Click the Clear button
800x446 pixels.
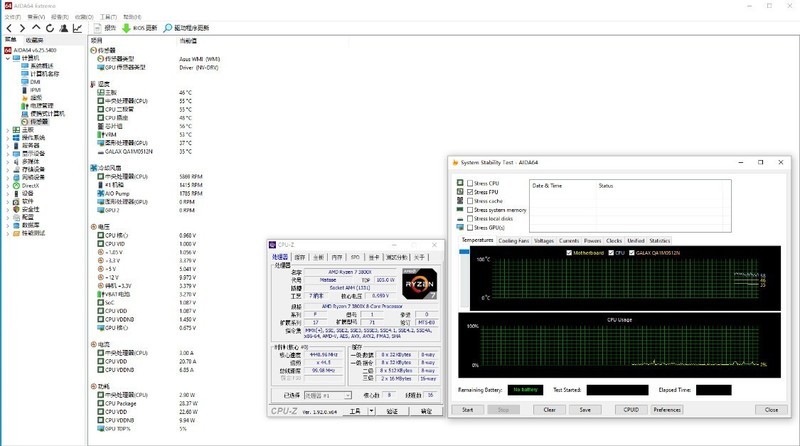(x=549, y=409)
